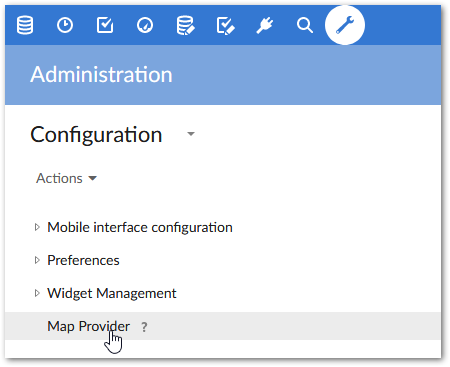
Task: Select the wrench administration icon
Action: click(345, 25)
